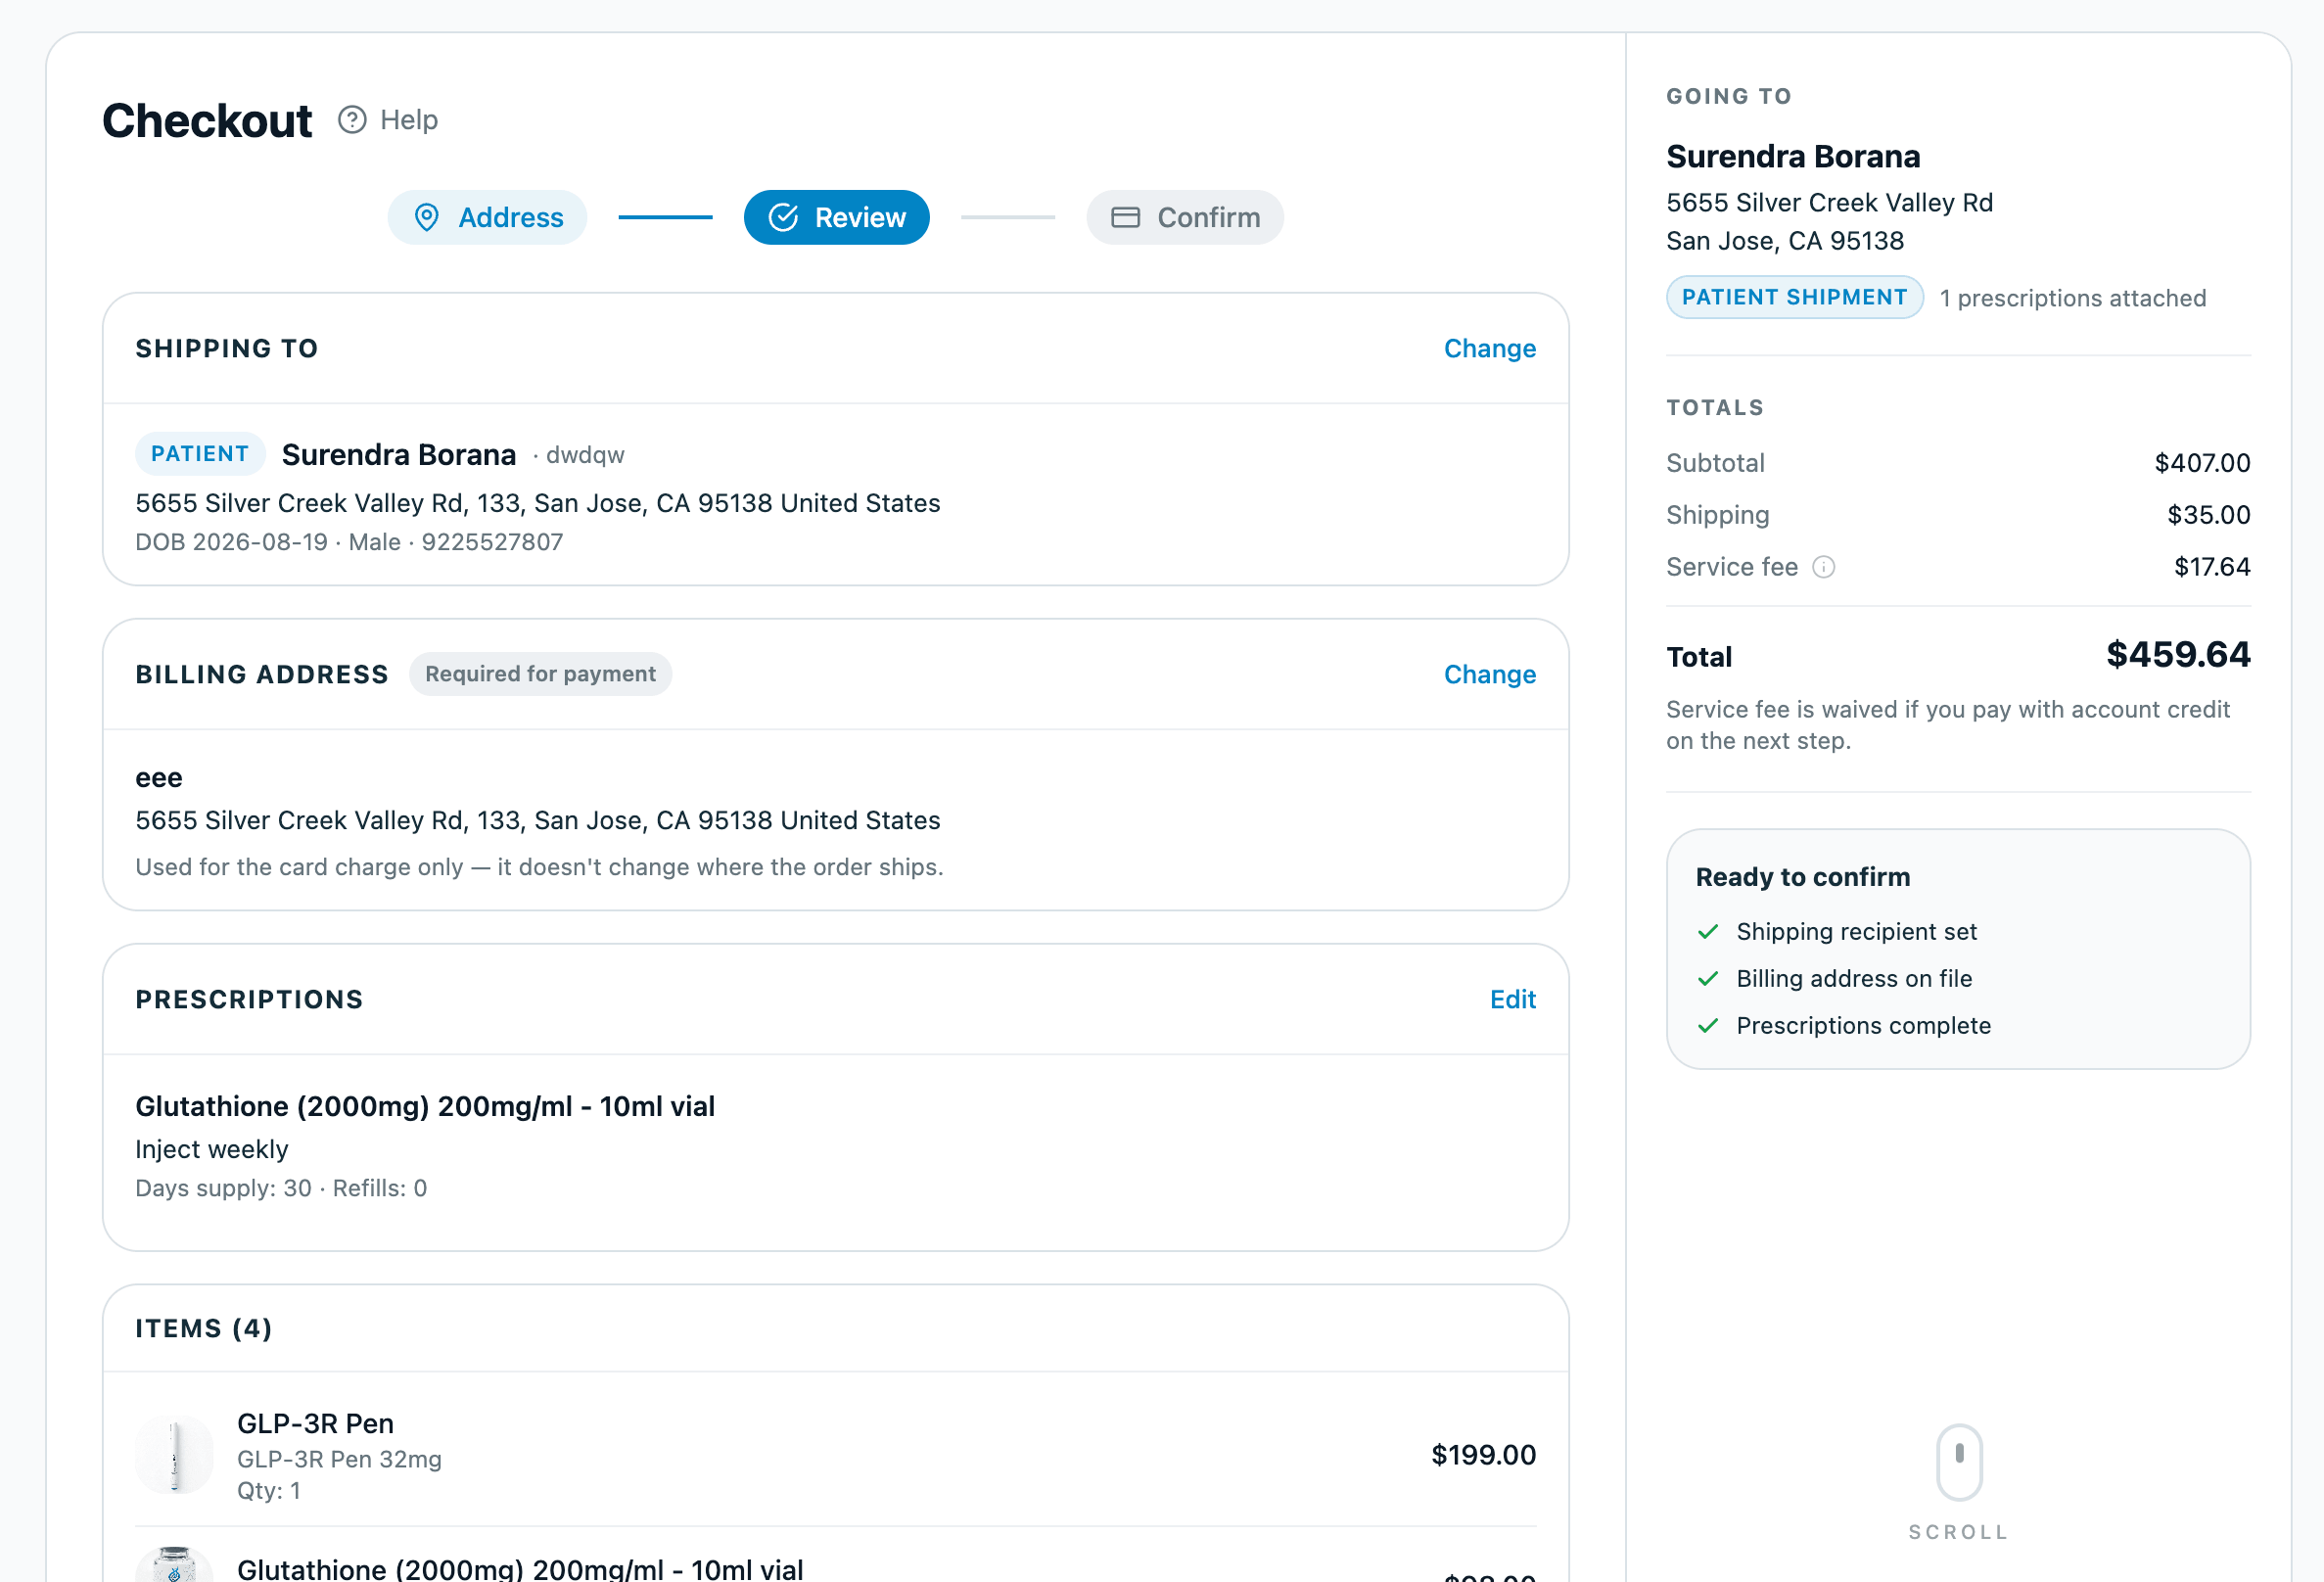This screenshot has width=2324, height=1582.
Task: Go to the Confirm step
Action: click(1185, 217)
